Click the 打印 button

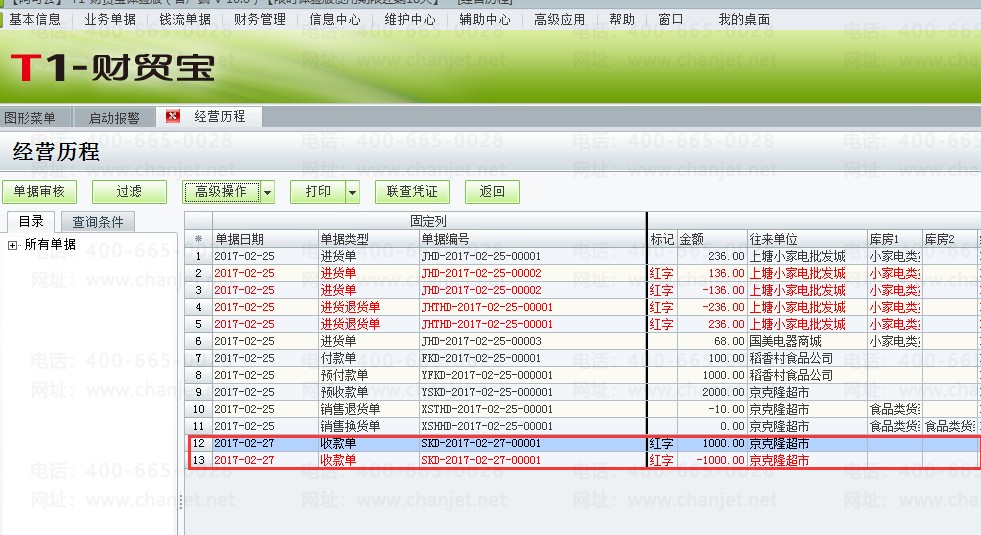tap(318, 191)
